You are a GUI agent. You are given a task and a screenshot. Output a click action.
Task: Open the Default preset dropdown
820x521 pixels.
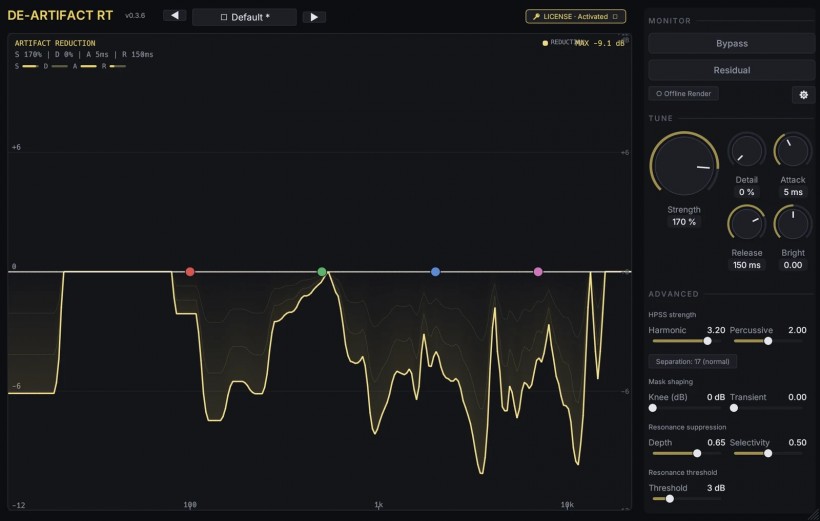(244, 17)
